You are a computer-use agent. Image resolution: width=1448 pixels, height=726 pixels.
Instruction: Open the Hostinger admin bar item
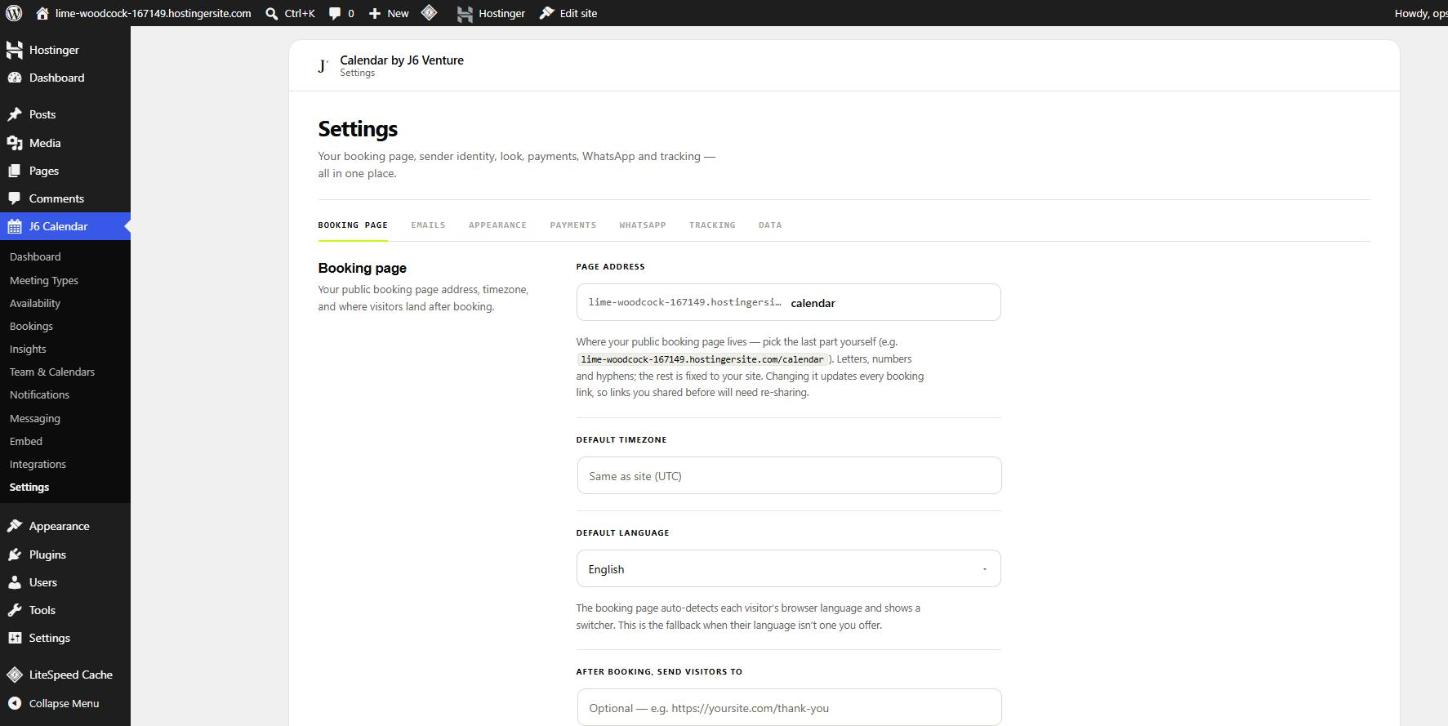click(490, 13)
